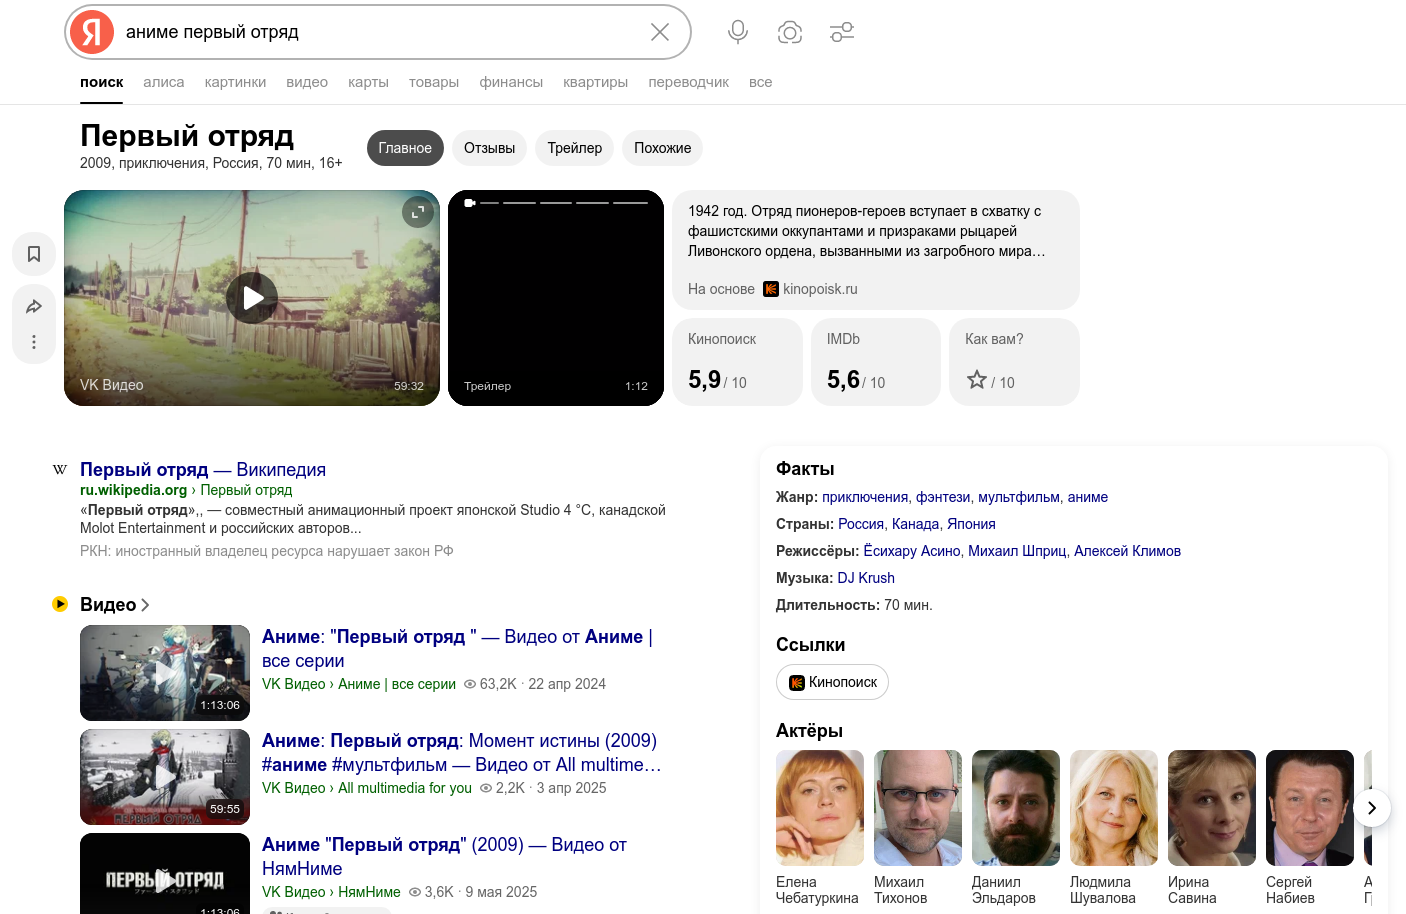Open the Кинопоиск link button in Ссылки
This screenshot has height=914, width=1406.
pos(832,682)
